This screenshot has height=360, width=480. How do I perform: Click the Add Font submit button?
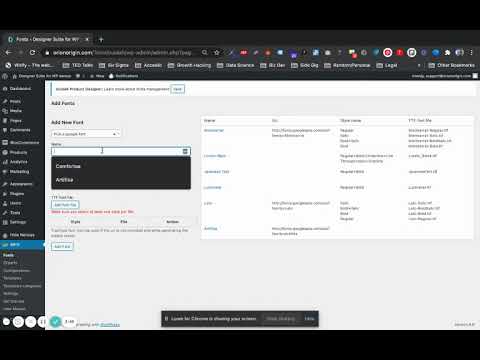pos(62,247)
